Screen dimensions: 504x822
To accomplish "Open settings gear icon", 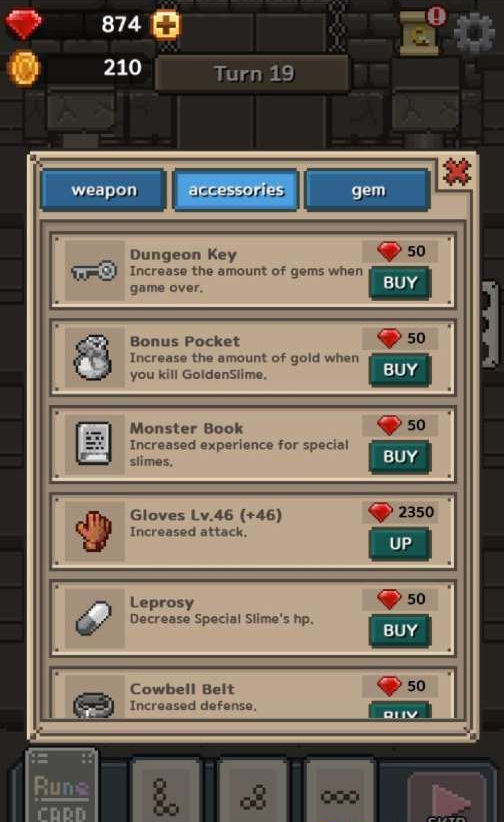I will pyautogui.click(x=474, y=33).
